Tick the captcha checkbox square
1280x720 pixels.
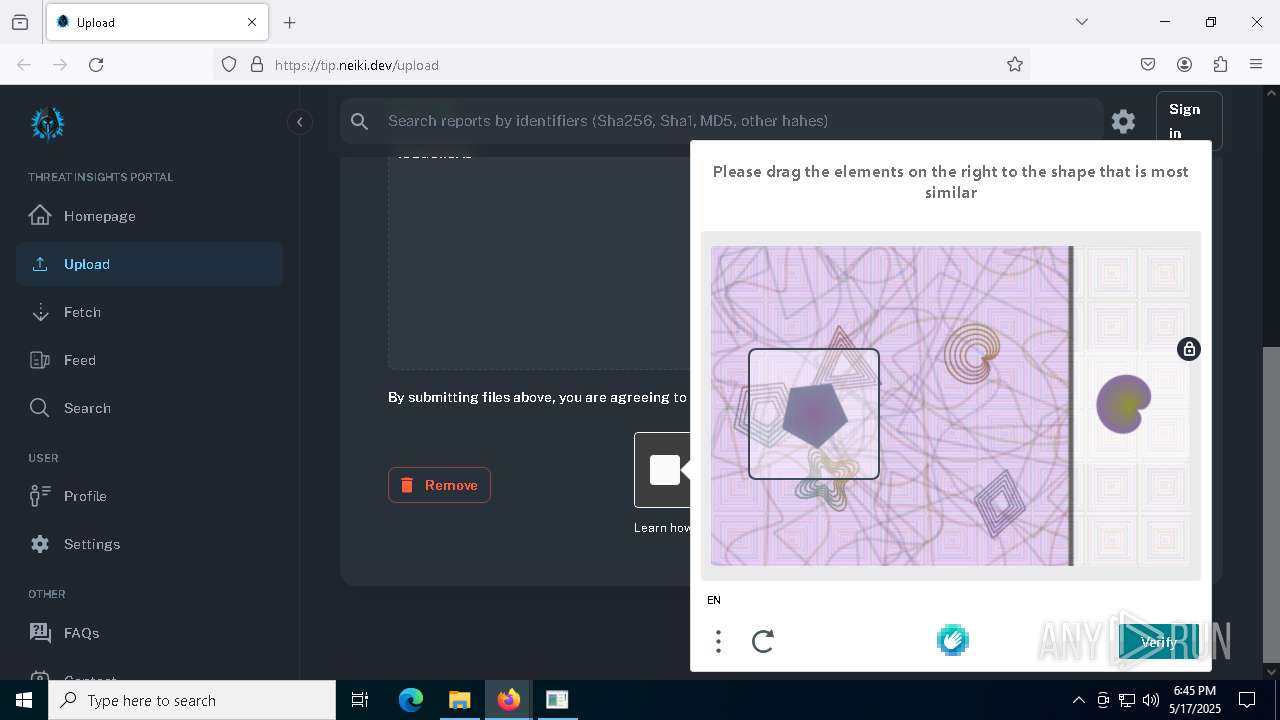(x=664, y=470)
